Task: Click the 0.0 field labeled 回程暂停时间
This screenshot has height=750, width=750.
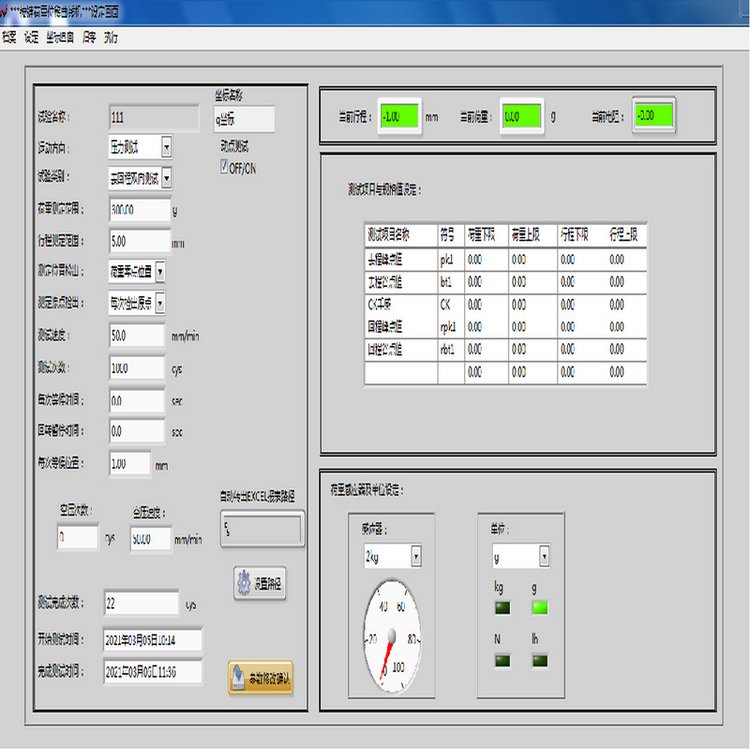Action: point(137,431)
